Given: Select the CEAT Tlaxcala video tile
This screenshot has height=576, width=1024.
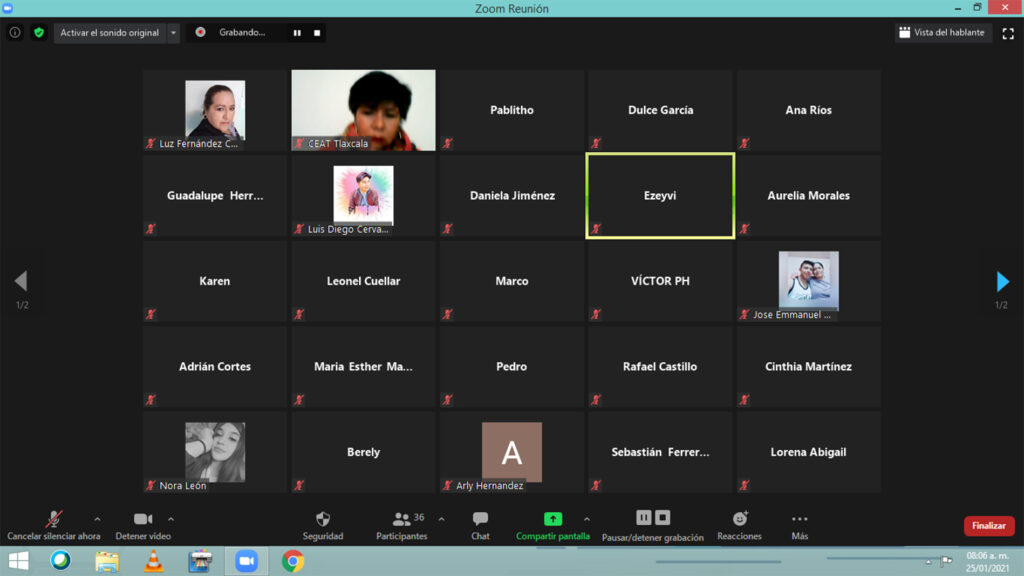Looking at the screenshot, I should tap(363, 110).
